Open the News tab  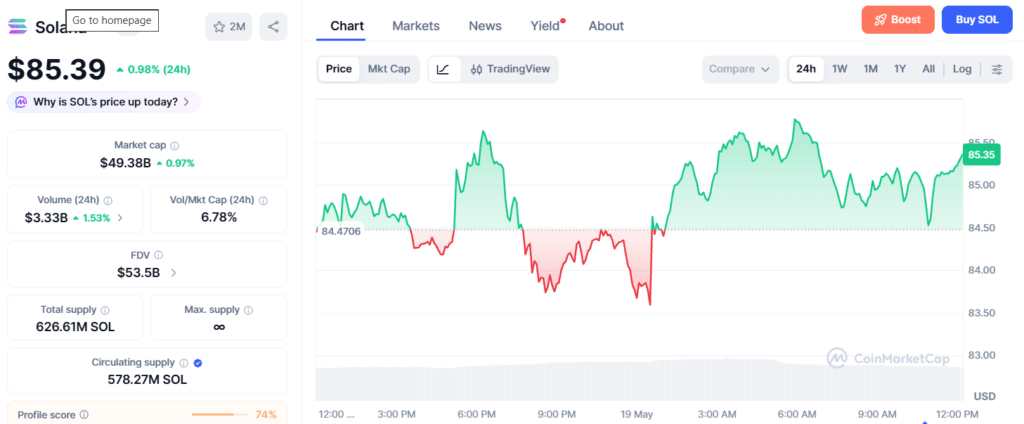485,26
